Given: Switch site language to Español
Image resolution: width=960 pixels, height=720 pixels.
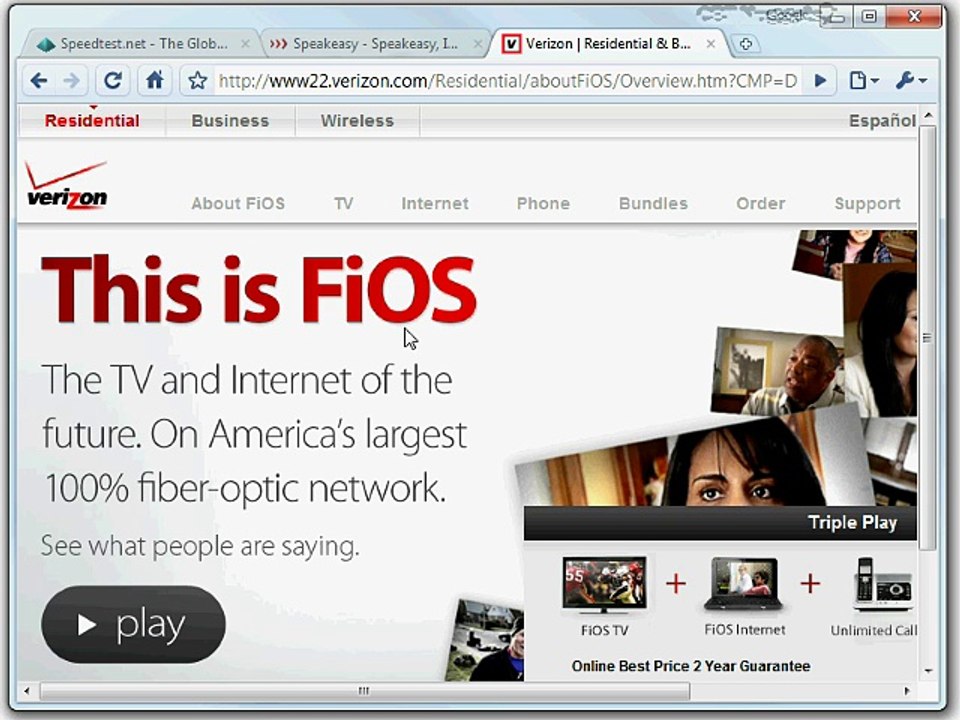Looking at the screenshot, I should coord(882,121).
